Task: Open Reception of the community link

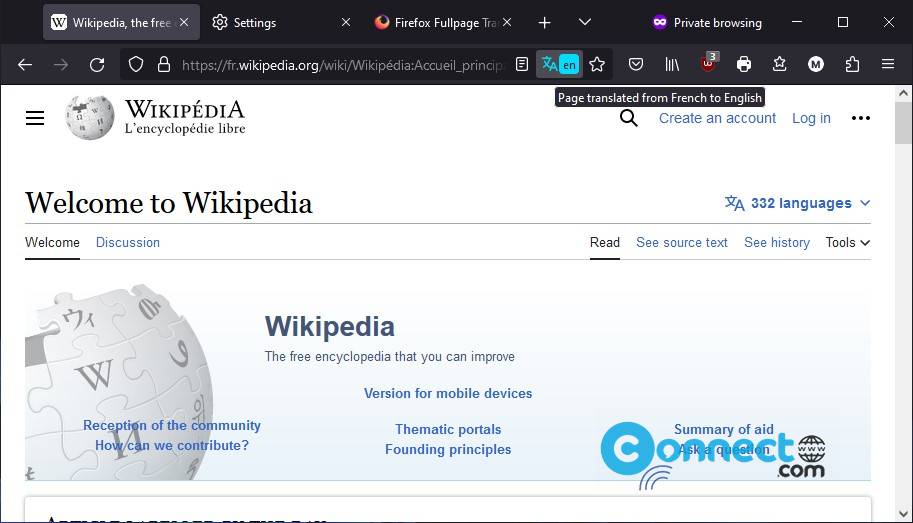Action: click(172, 426)
